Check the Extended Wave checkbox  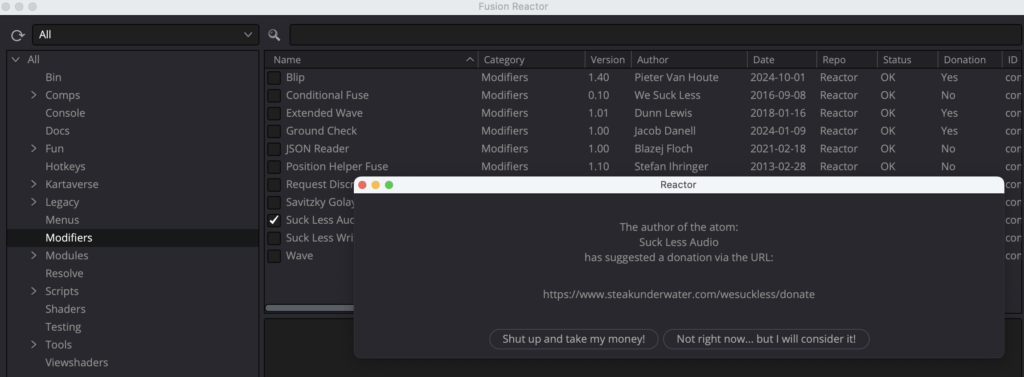pyautogui.click(x=274, y=113)
